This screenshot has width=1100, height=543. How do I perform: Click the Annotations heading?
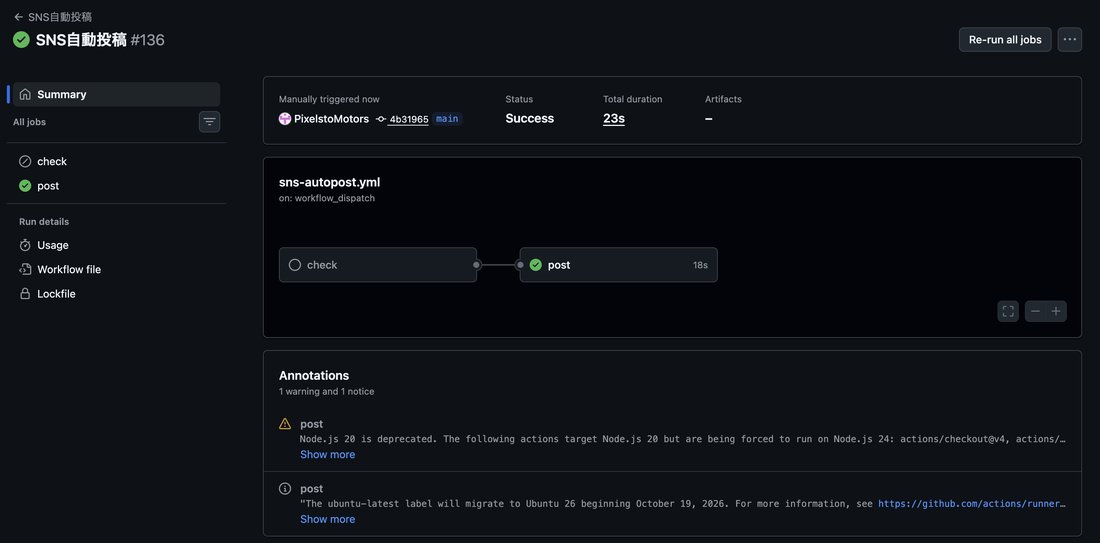(x=314, y=375)
